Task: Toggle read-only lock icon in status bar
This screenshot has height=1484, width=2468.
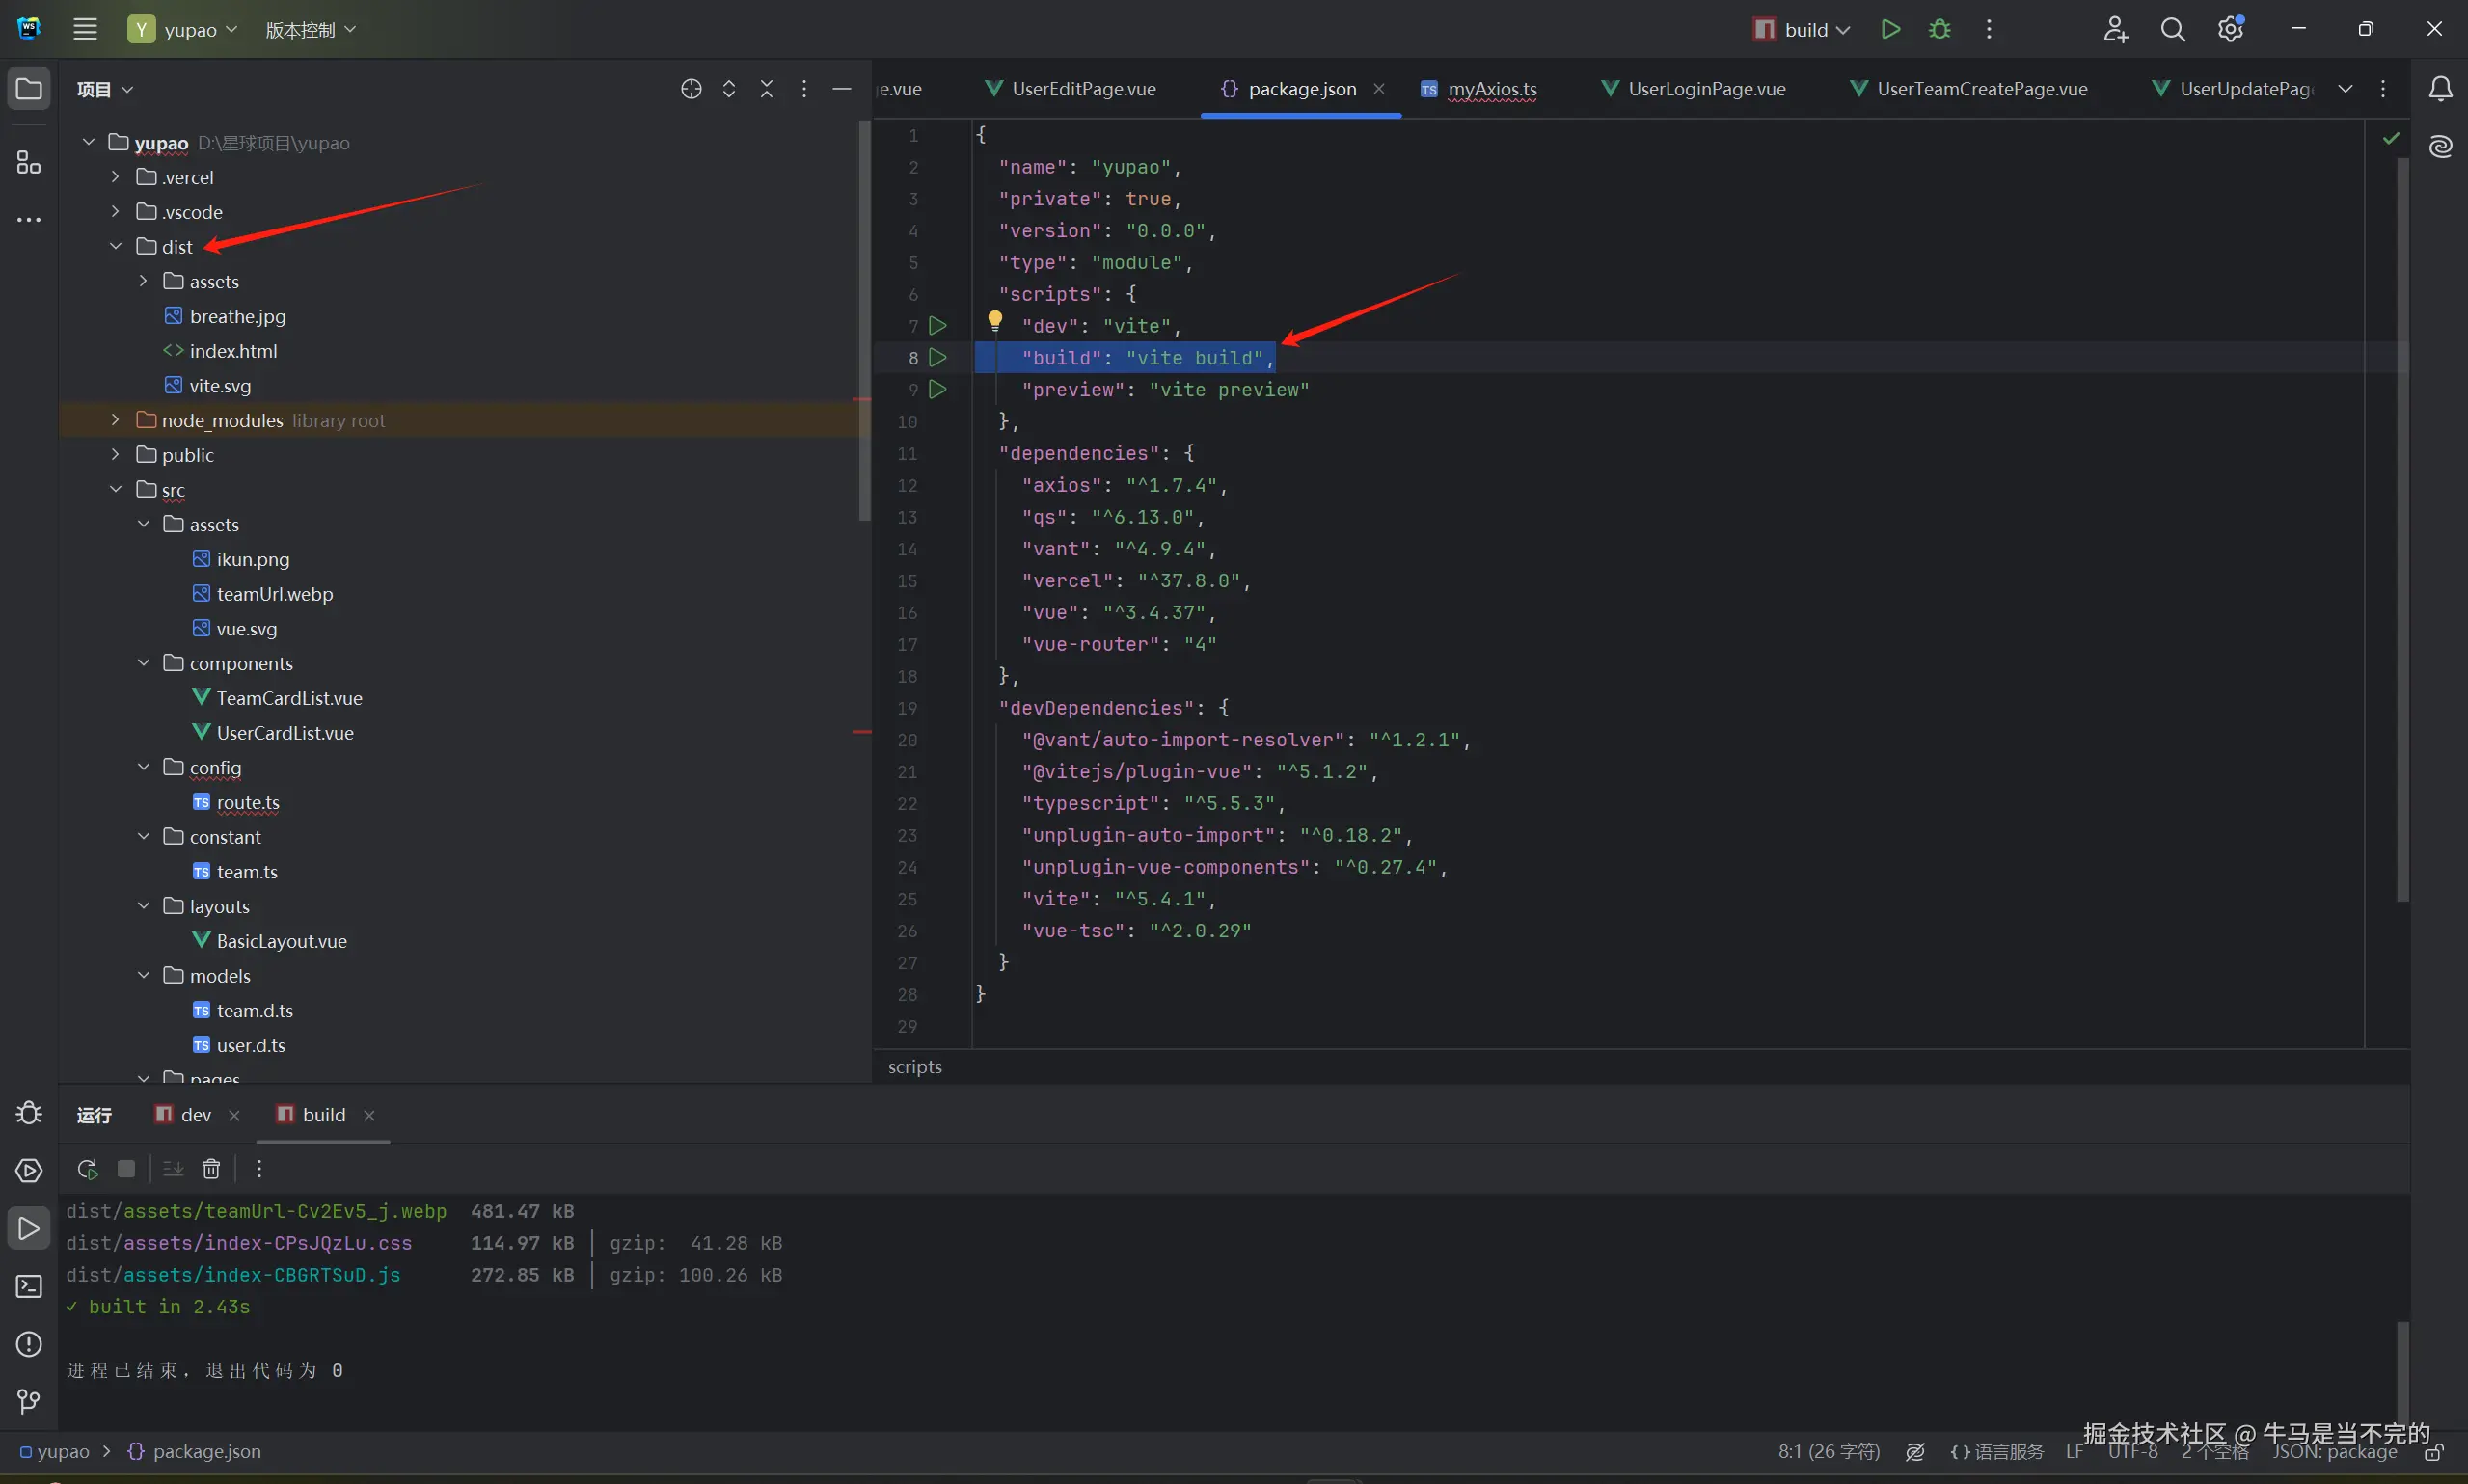Action: (2434, 1452)
